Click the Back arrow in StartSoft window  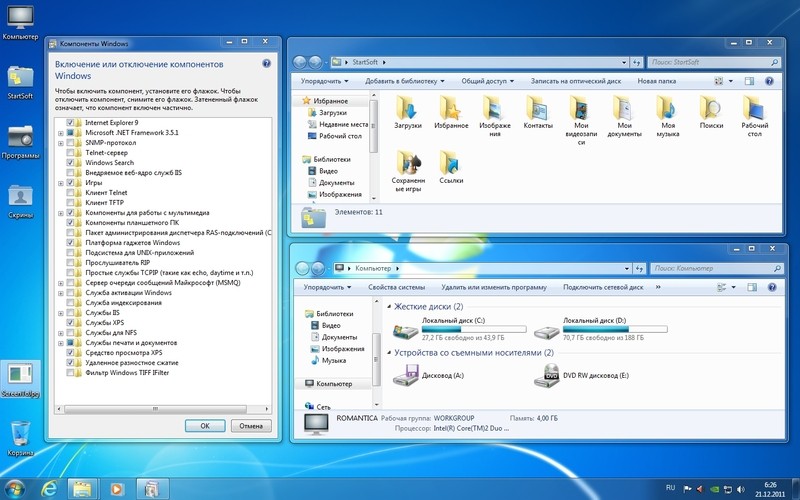(x=300, y=62)
